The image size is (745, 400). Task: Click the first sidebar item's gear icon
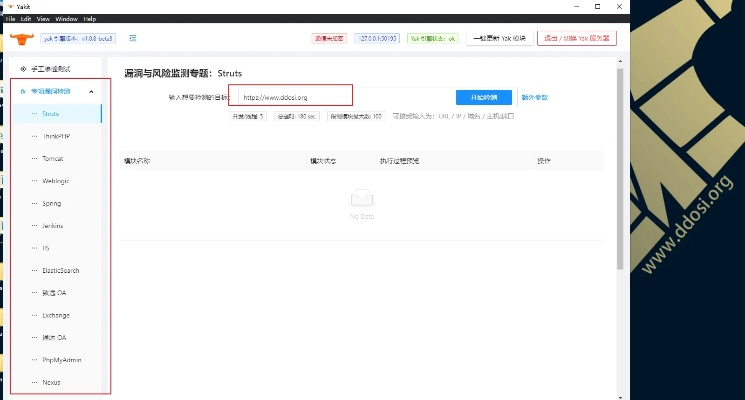point(23,69)
